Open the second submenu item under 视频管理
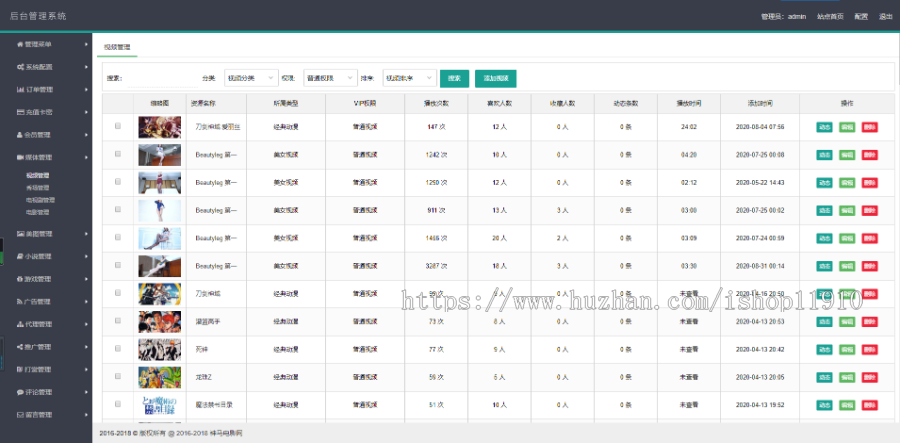Image resolution: width=900 pixels, height=443 pixels. click(38, 188)
